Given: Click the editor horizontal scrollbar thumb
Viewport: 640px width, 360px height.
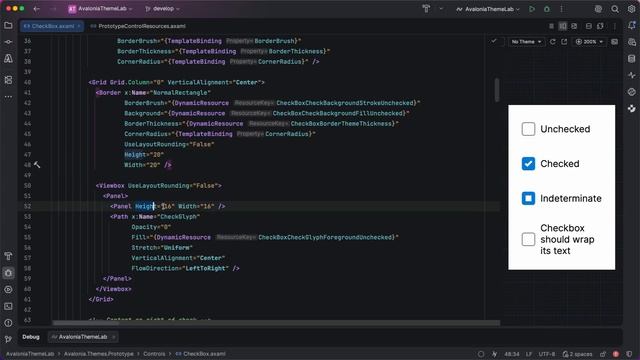Looking at the screenshot, I should [86, 323].
